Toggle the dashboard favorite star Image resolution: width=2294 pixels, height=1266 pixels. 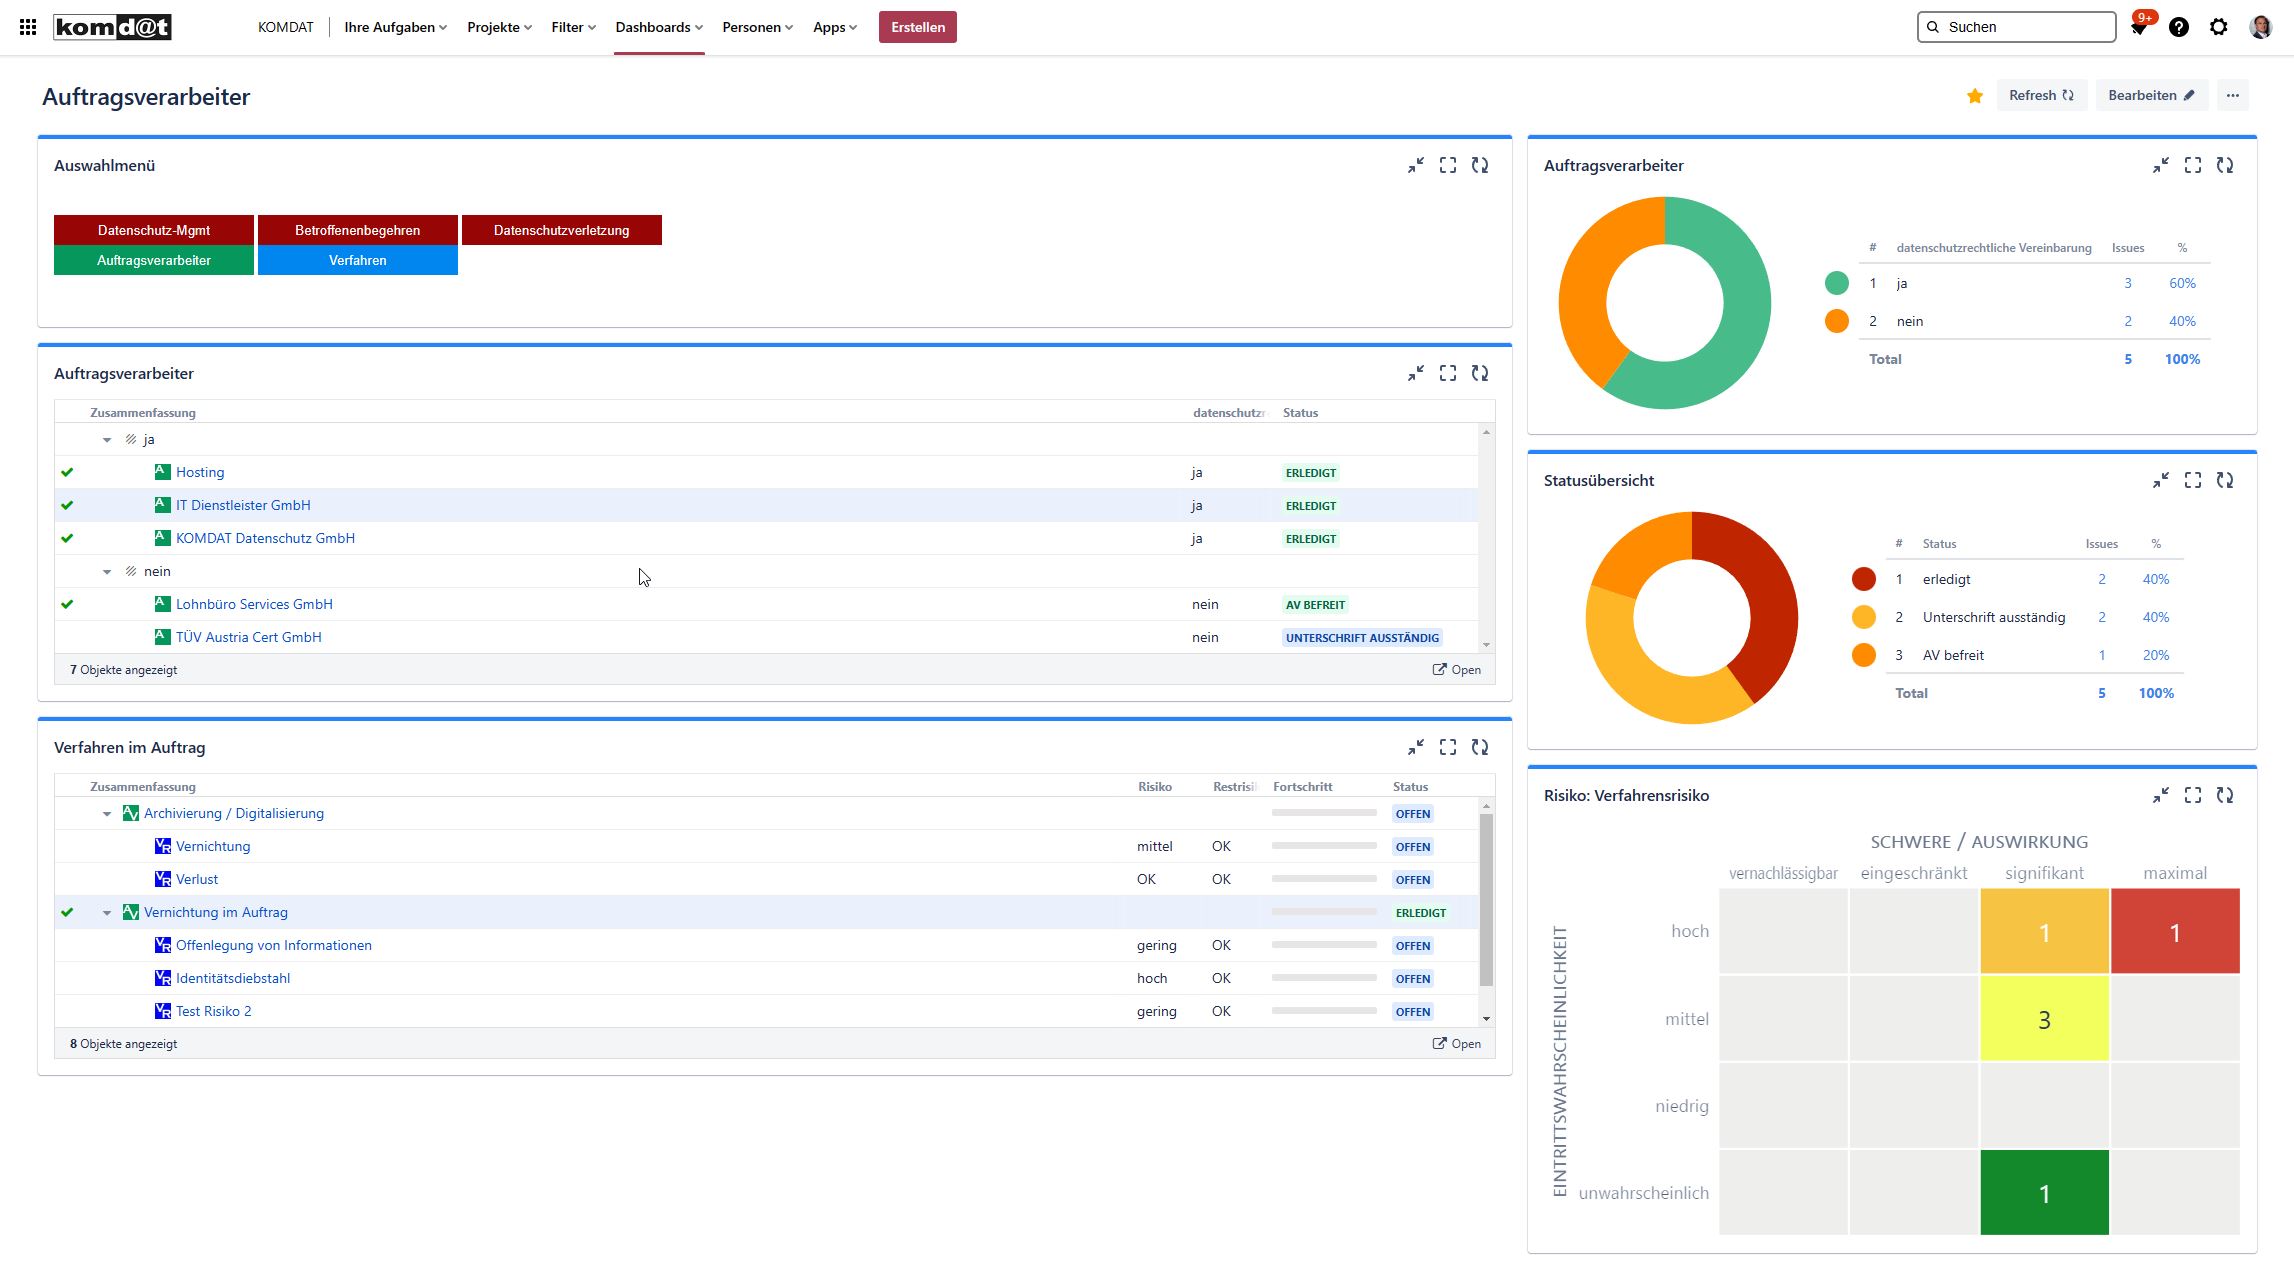(1974, 96)
